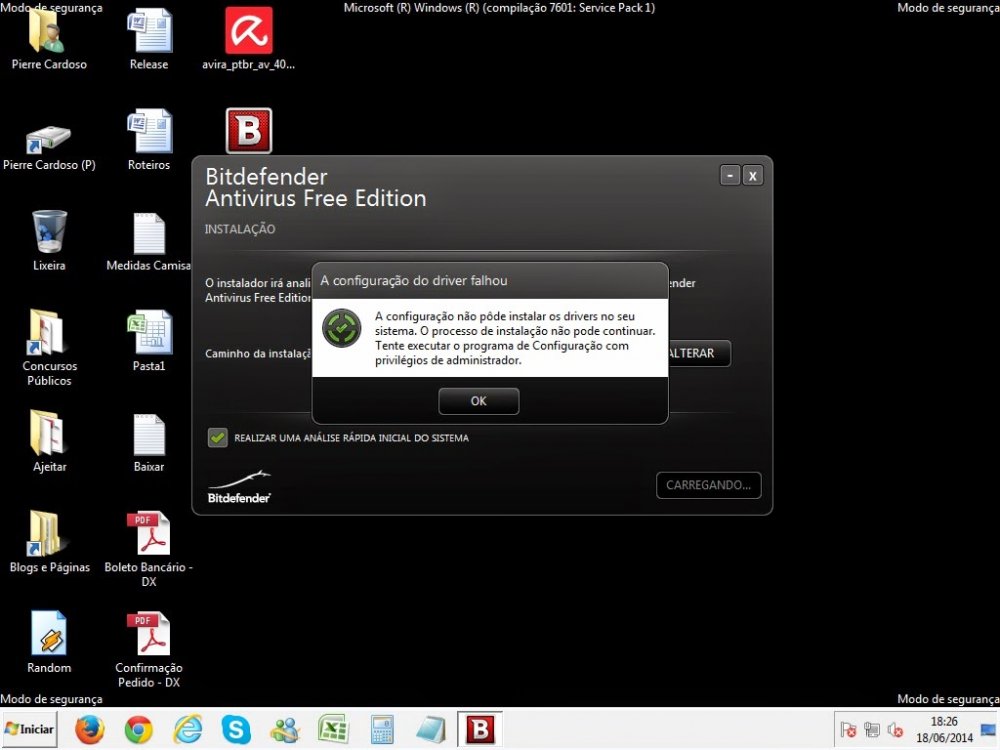Select the Bitdefender installer desktop icon
The image size is (1000, 750).
click(249, 131)
